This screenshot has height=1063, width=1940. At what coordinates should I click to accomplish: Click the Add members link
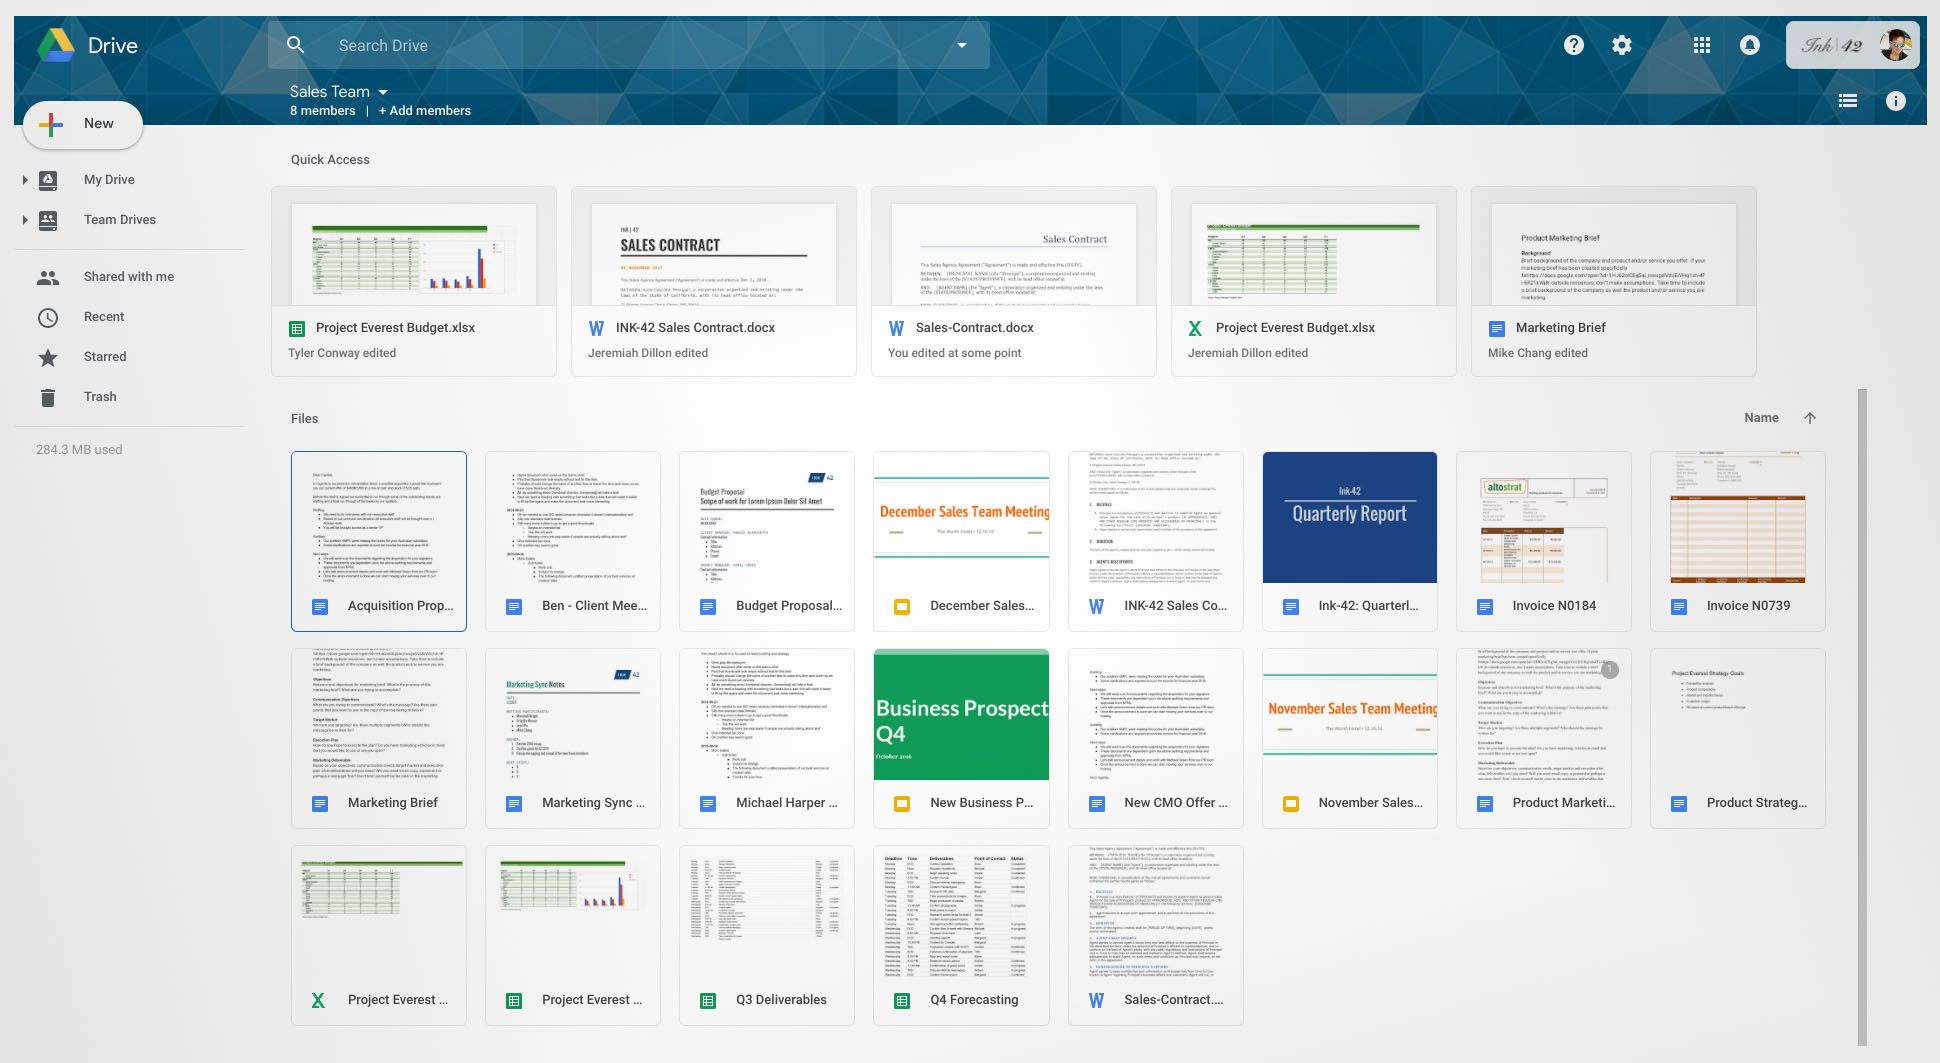[x=425, y=111]
